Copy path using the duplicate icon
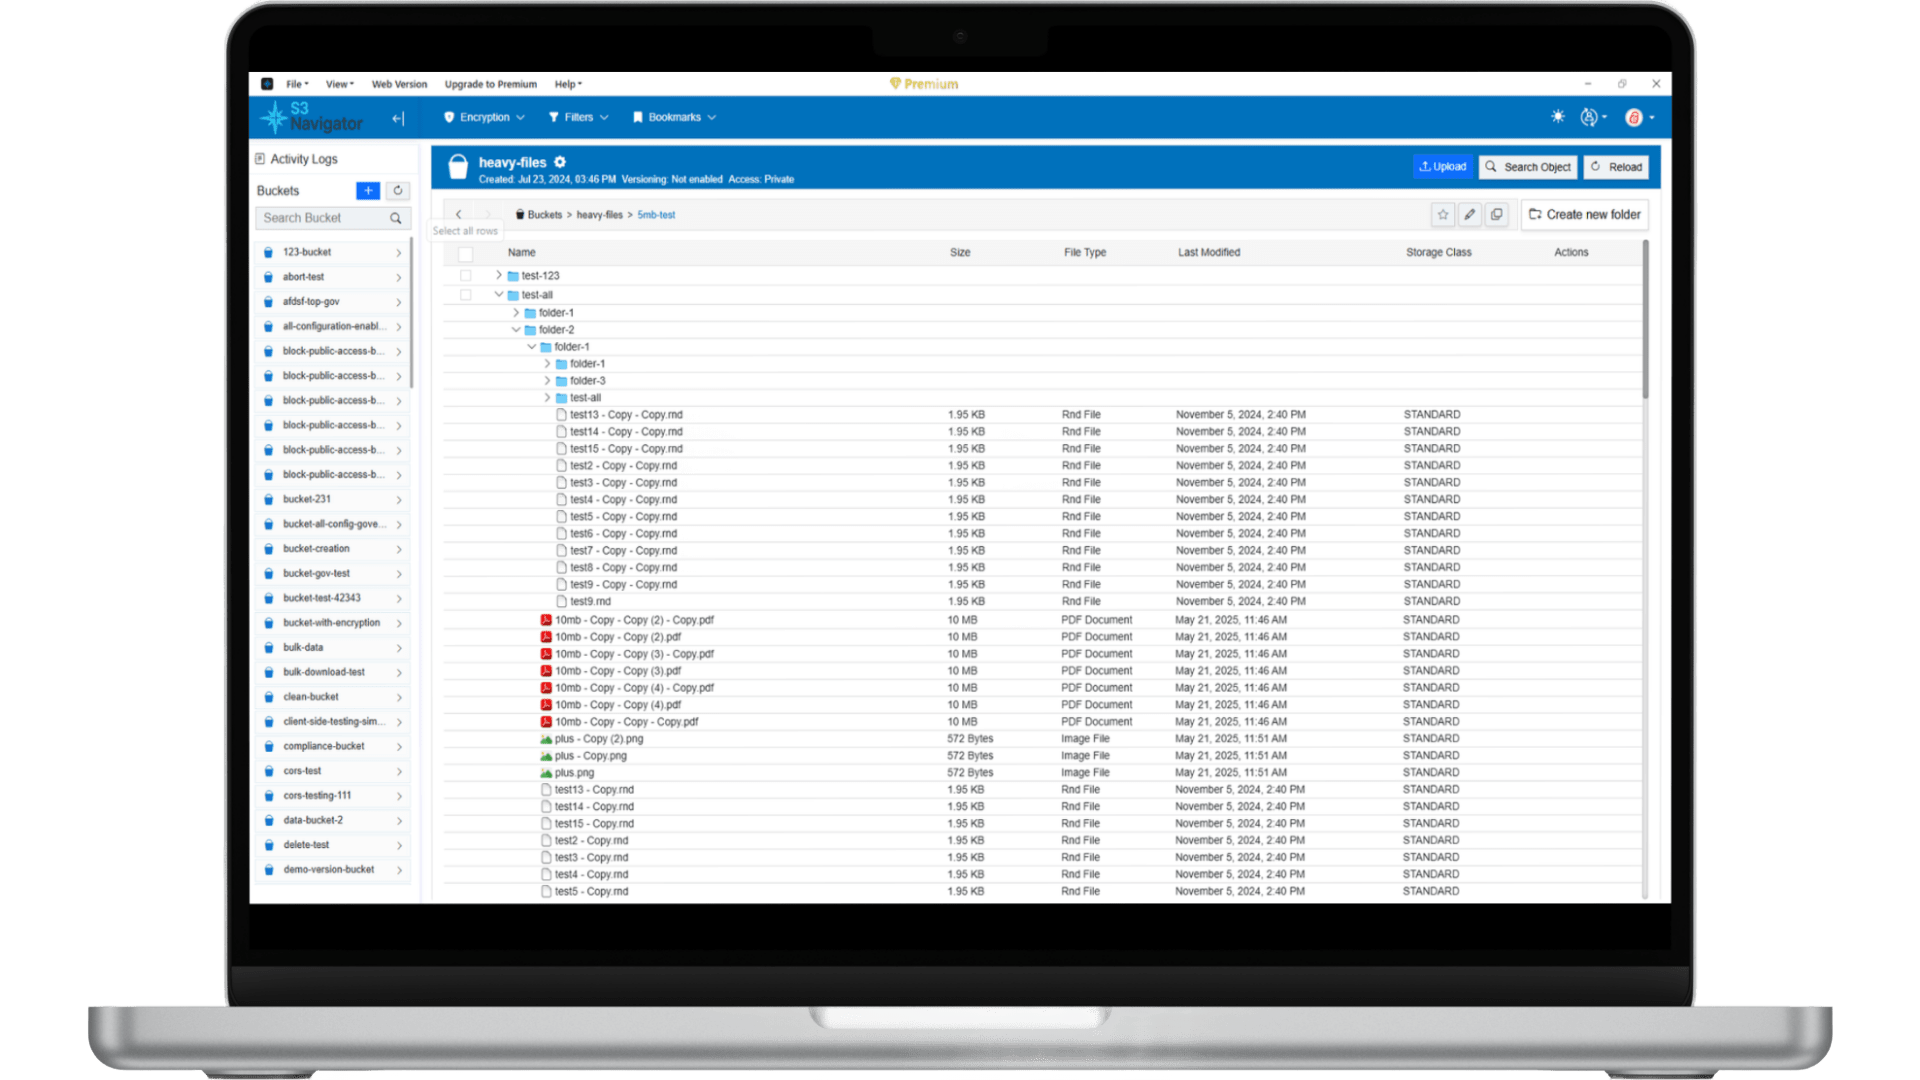The height and width of the screenshot is (1080, 1920). [1496, 214]
